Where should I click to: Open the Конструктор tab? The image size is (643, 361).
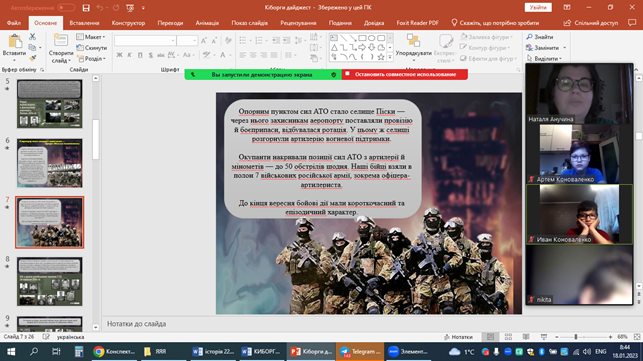coord(128,23)
